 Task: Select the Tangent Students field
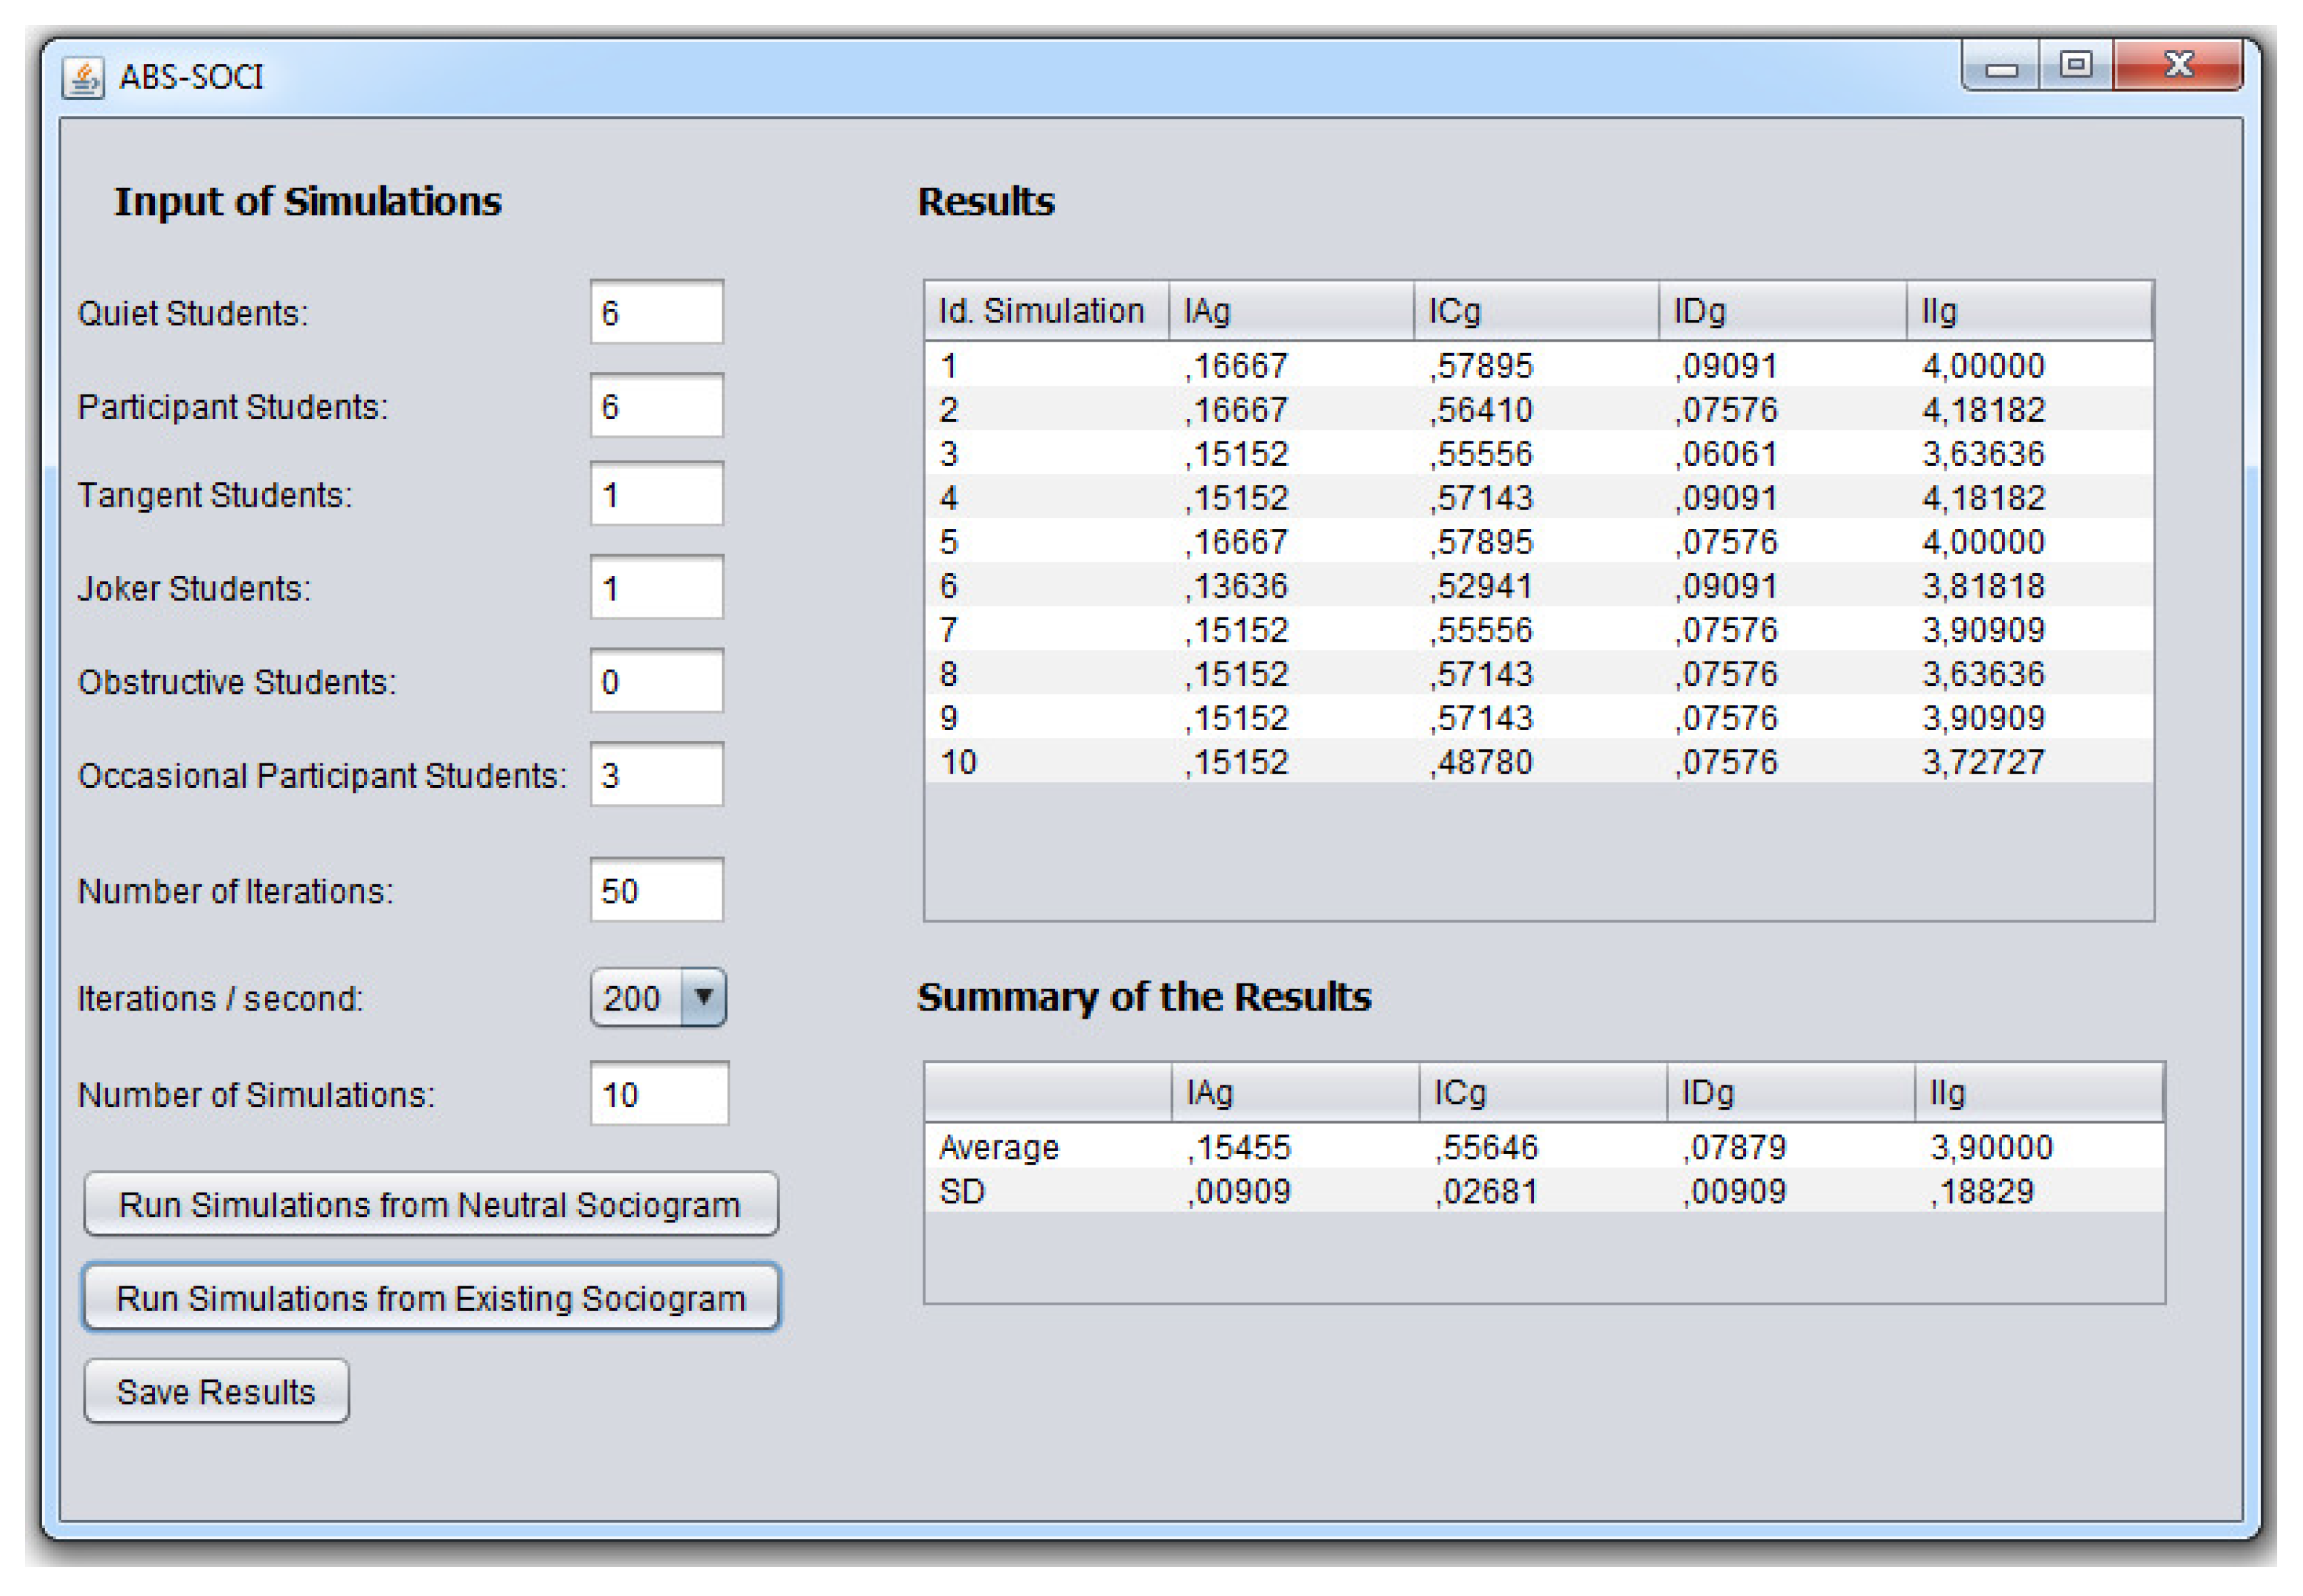tap(656, 494)
